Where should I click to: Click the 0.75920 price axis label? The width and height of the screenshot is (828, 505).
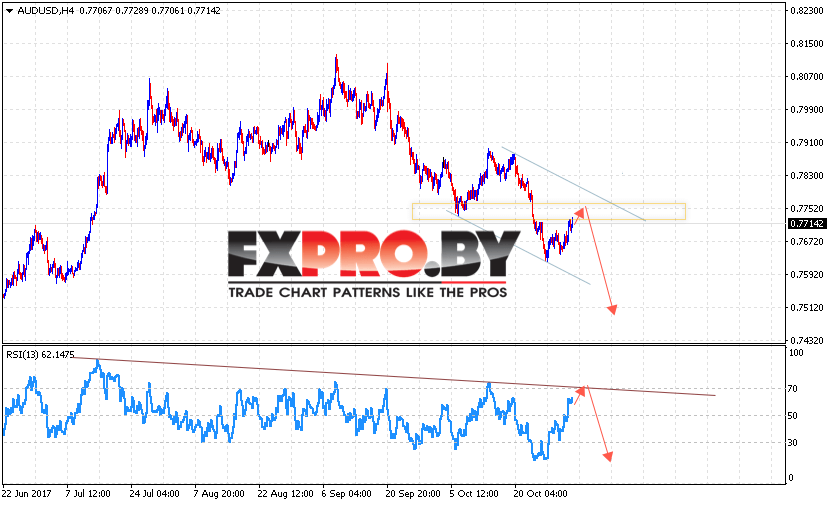coord(806,275)
